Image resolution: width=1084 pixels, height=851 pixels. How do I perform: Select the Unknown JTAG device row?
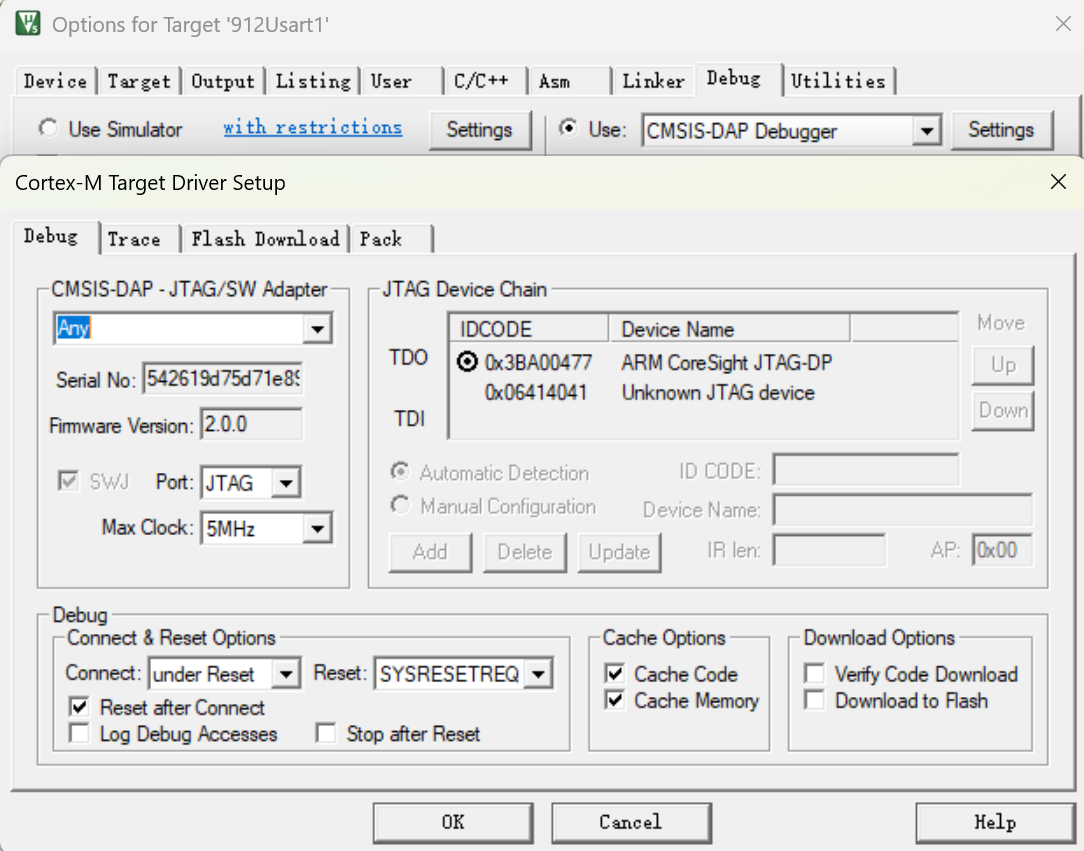(x=704, y=393)
